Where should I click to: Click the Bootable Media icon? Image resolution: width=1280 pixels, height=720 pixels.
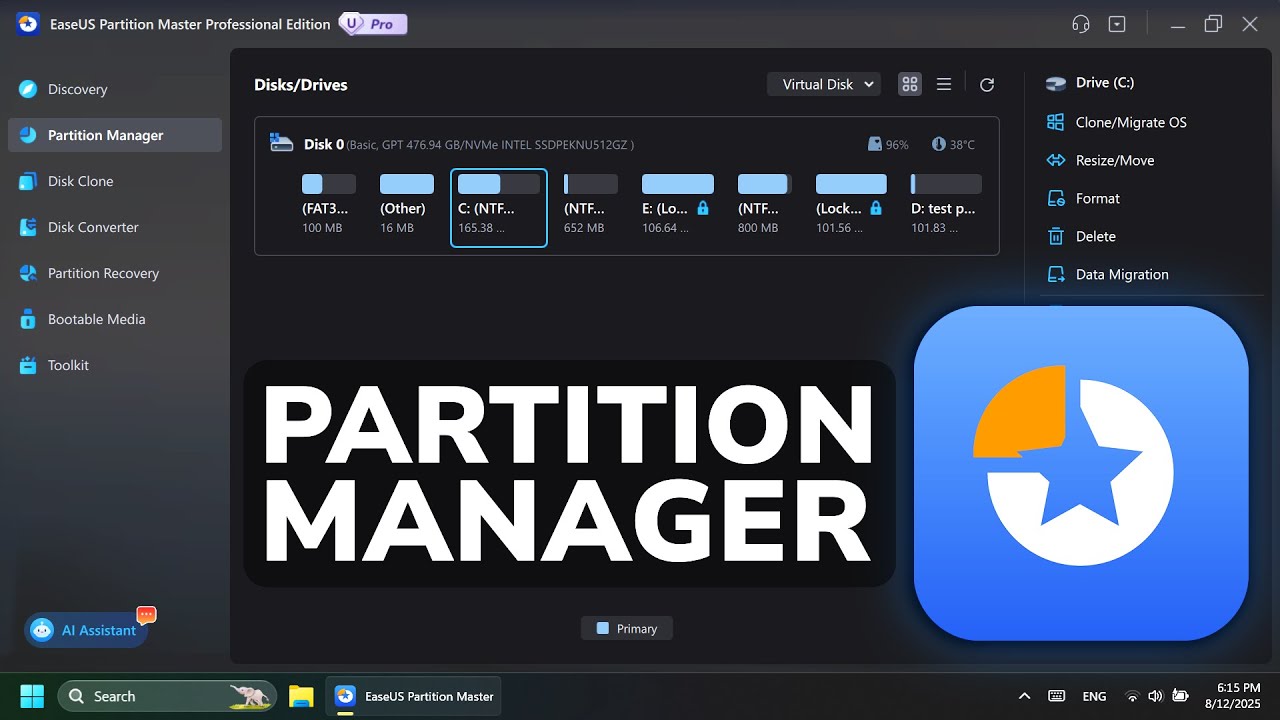pos(28,319)
